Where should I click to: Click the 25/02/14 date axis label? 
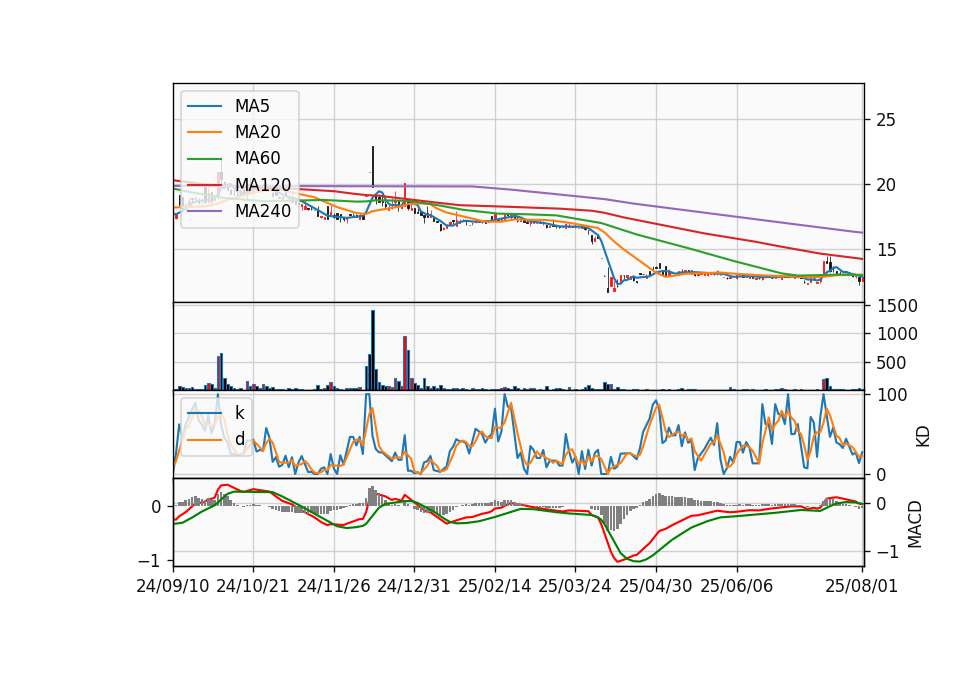495,586
